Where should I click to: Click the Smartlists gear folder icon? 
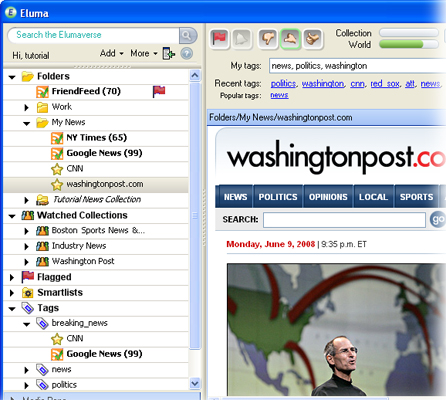[x=28, y=293]
